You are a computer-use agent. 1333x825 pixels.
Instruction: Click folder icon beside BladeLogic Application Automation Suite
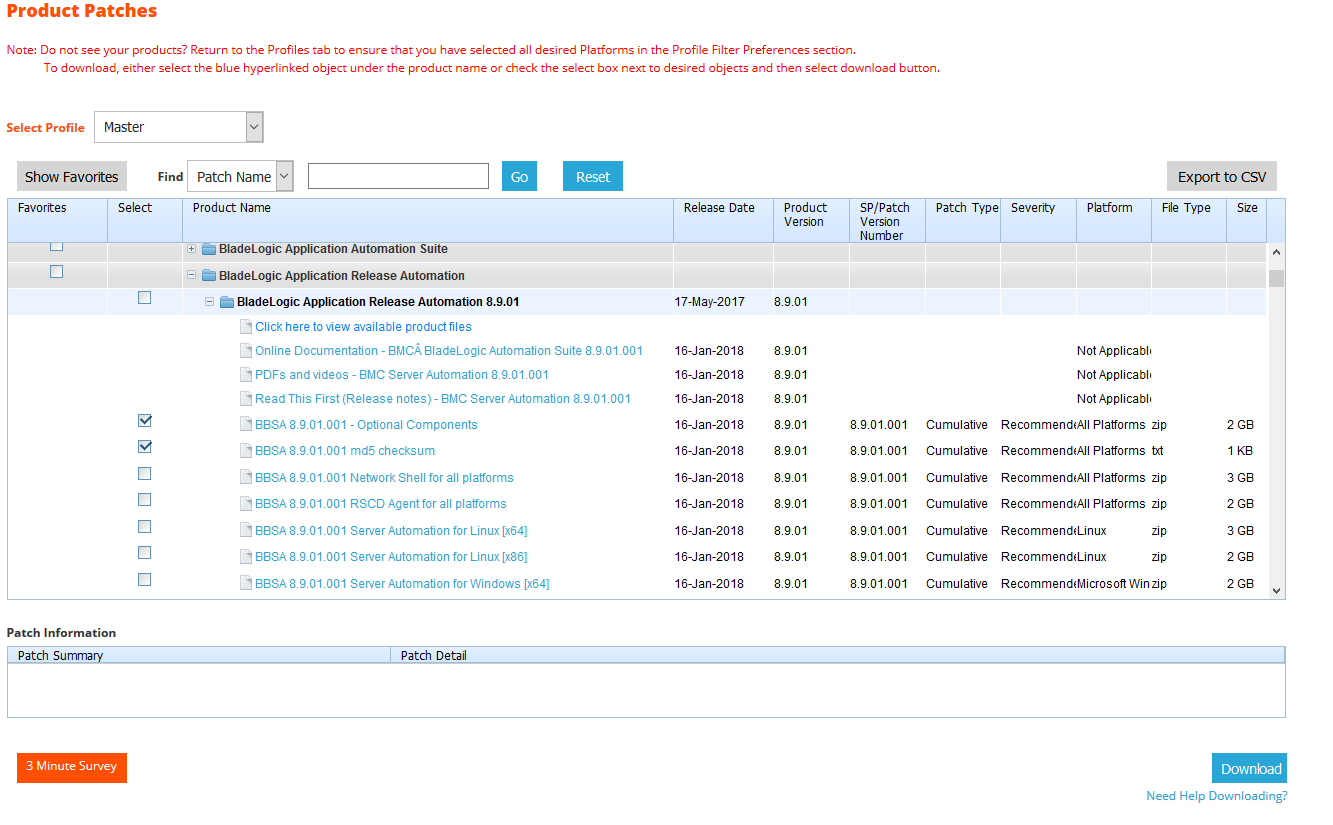209,249
